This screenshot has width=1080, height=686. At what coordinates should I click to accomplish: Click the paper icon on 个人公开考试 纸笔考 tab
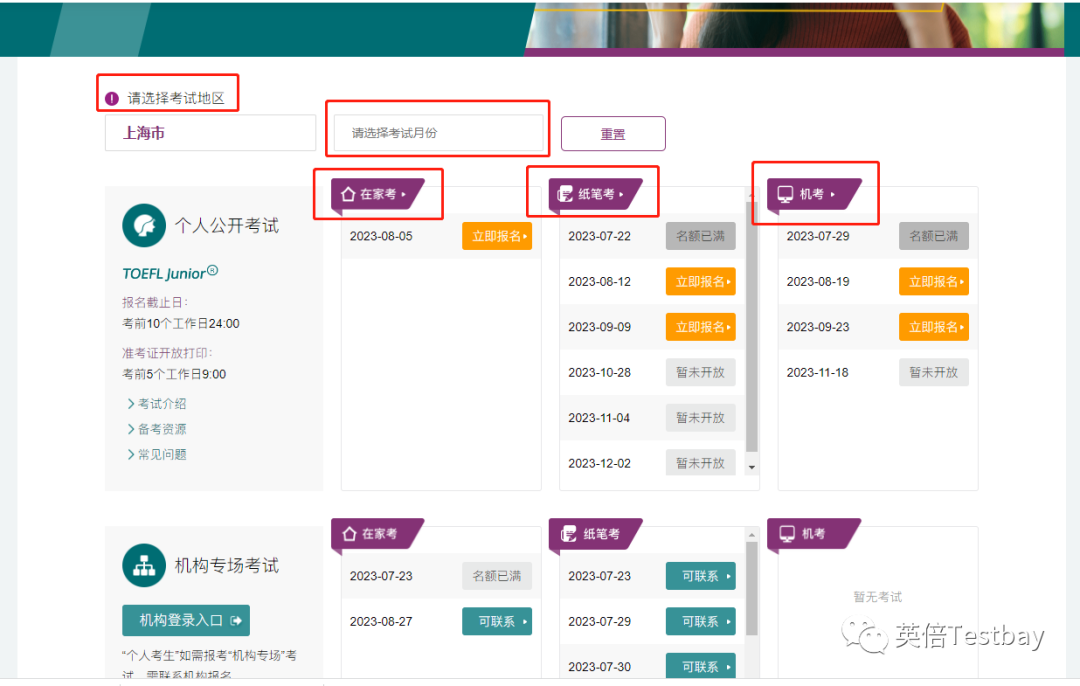[x=565, y=194]
